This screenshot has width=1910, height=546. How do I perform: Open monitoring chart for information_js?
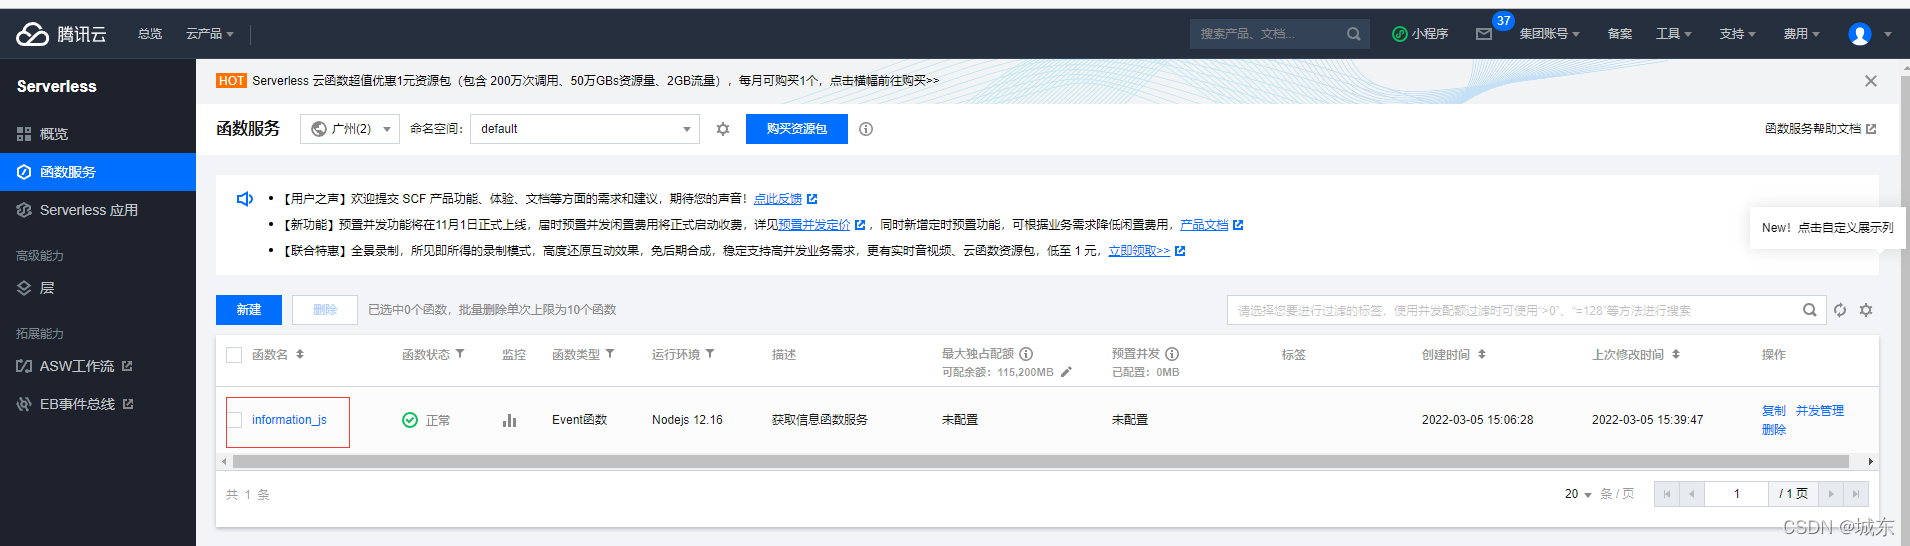pyautogui.click(x=510, y=420)
